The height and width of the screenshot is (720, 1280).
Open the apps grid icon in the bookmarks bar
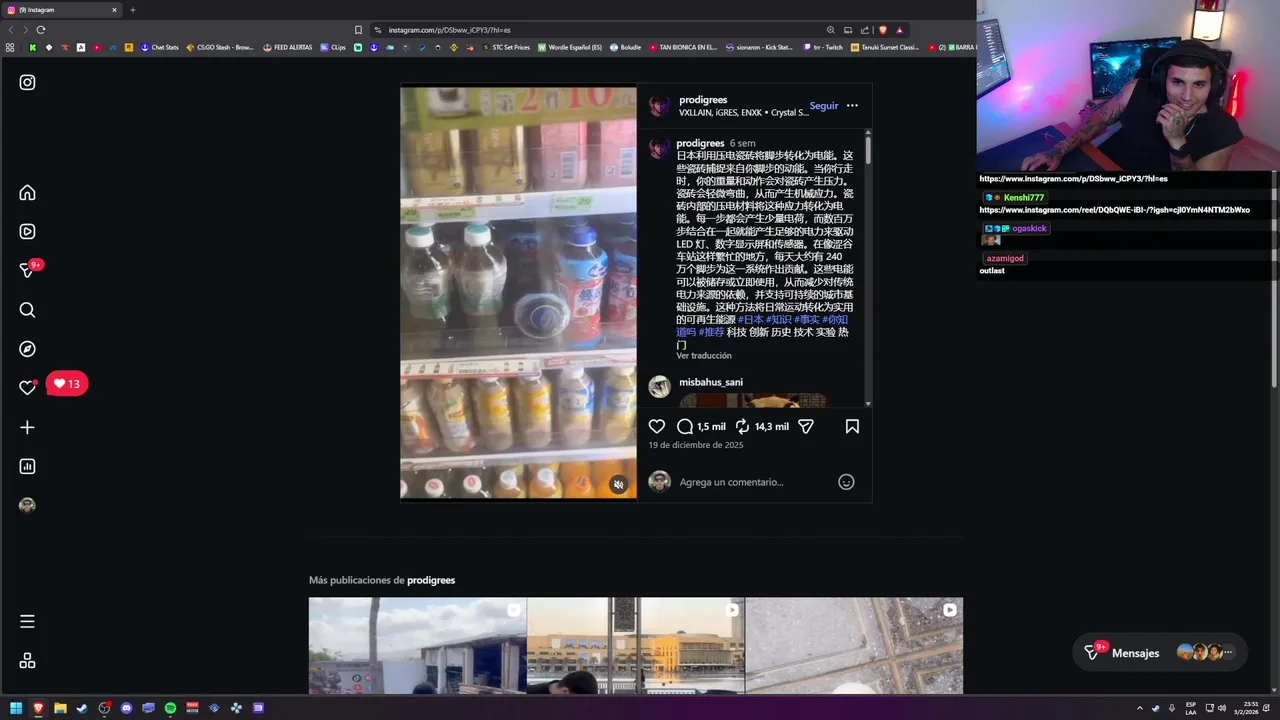pyautogui.click(x=10, y=47)
